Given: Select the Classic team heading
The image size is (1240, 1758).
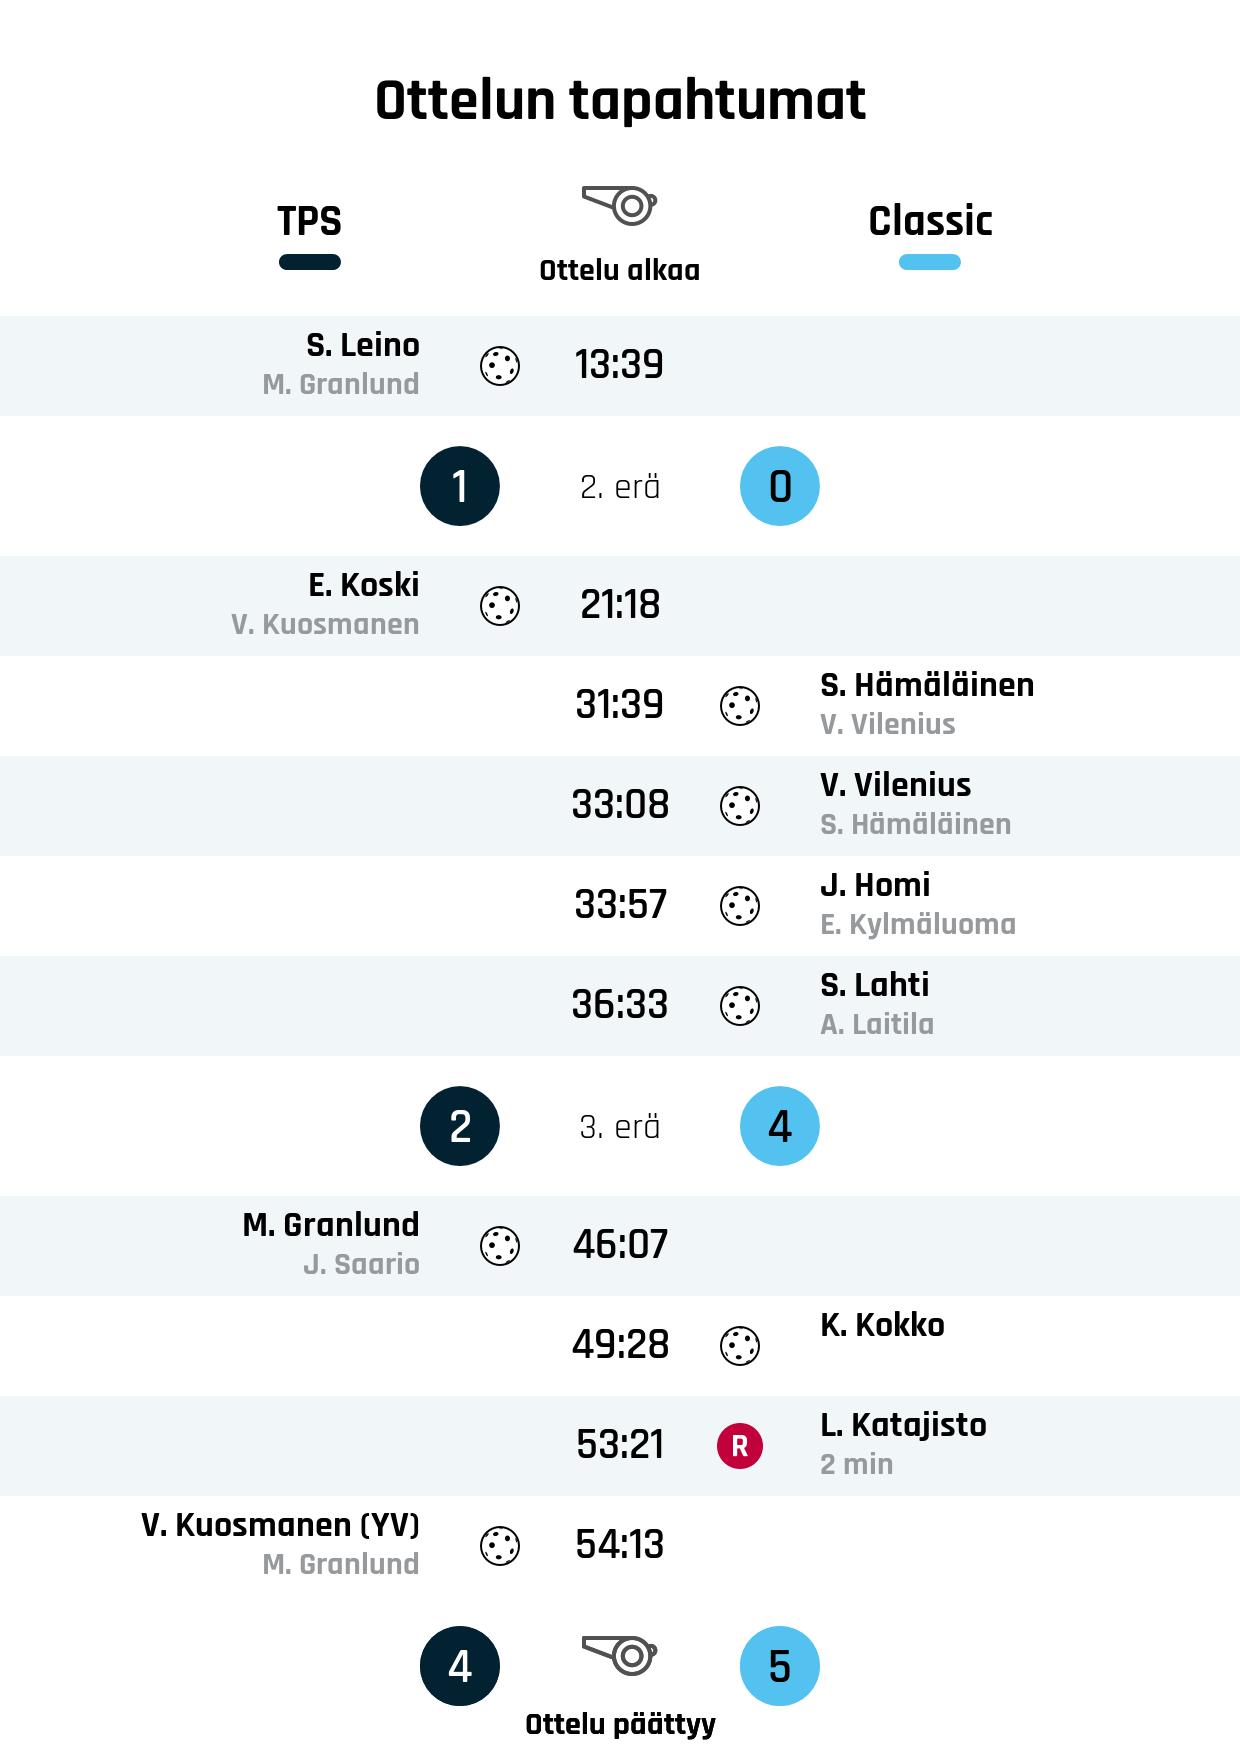Looking at the screenshot, I should coord(930,221).
